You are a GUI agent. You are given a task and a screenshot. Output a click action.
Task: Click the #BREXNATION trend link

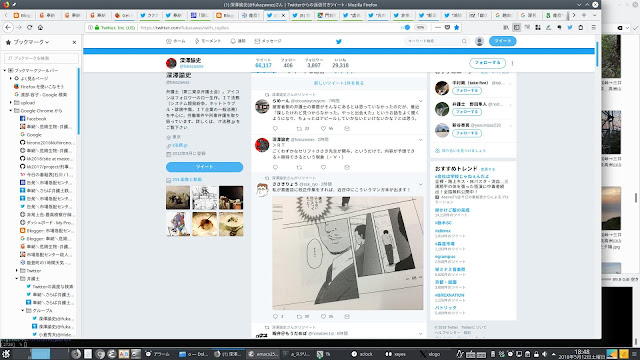[449, 295]
